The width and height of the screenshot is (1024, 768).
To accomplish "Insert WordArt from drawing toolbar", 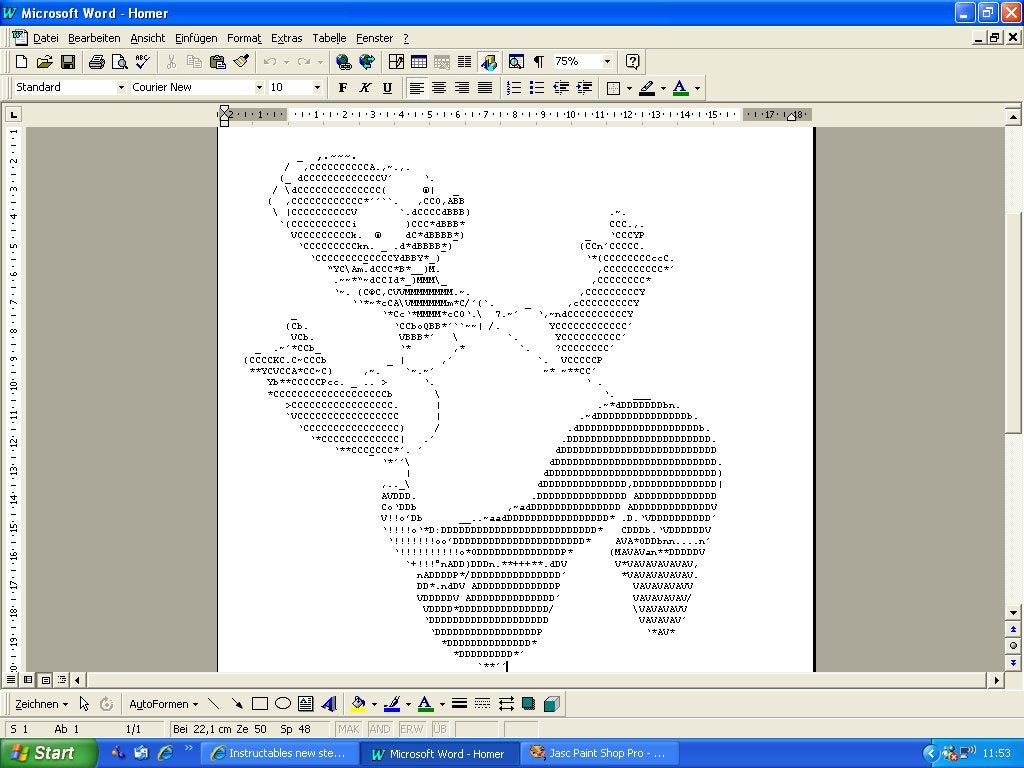I will pyautogui.click(x=328, y=704).
